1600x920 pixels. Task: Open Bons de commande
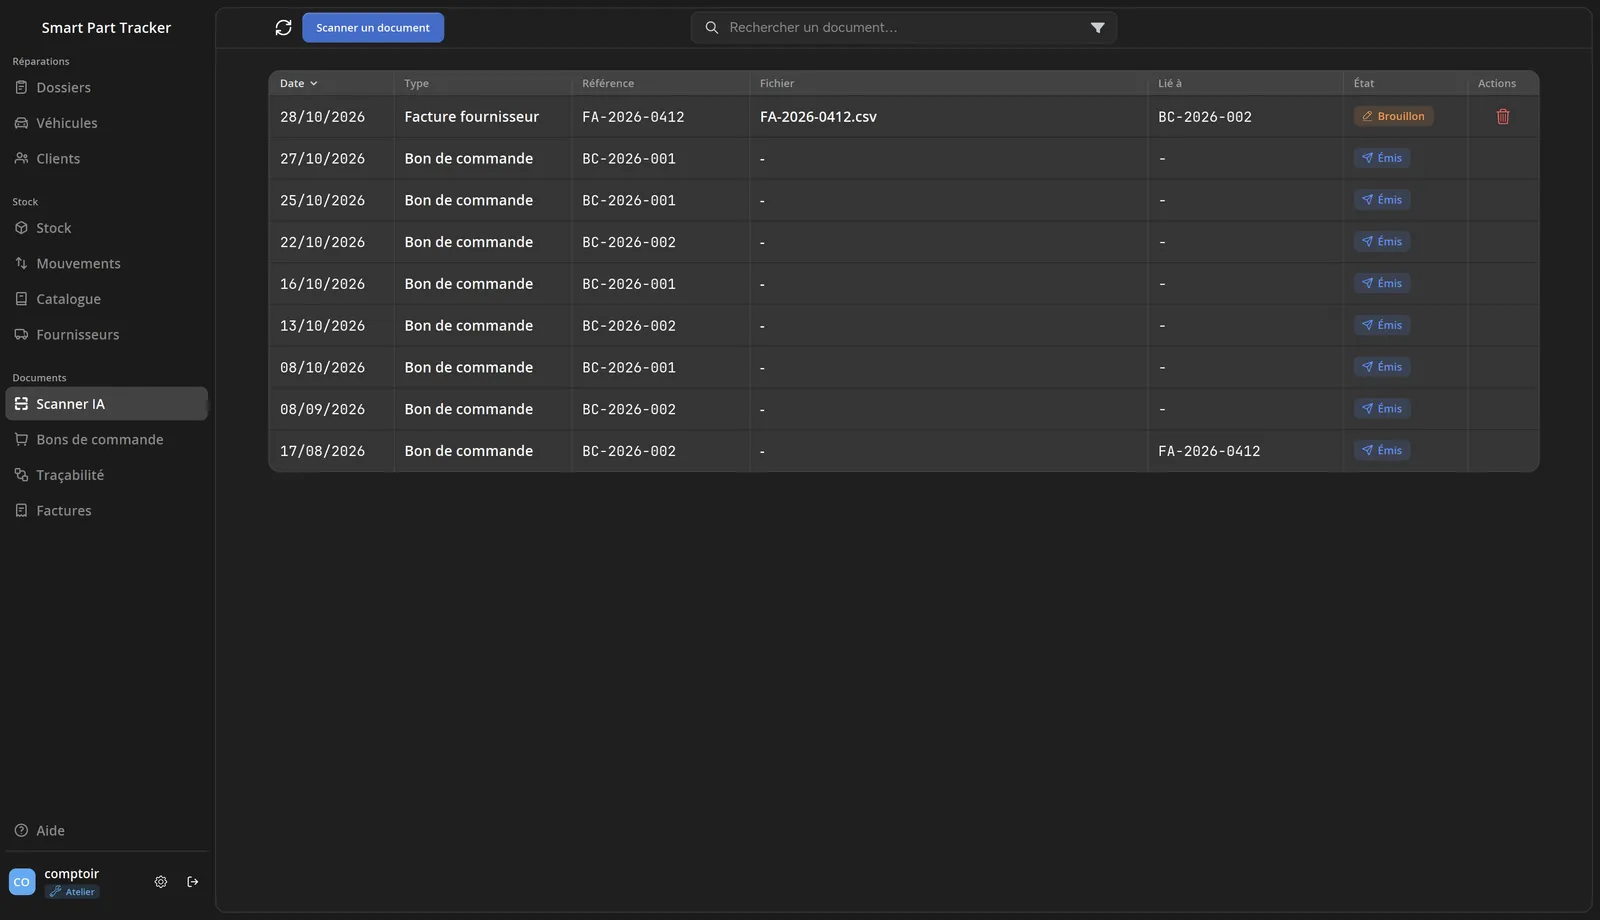point(107,440)
